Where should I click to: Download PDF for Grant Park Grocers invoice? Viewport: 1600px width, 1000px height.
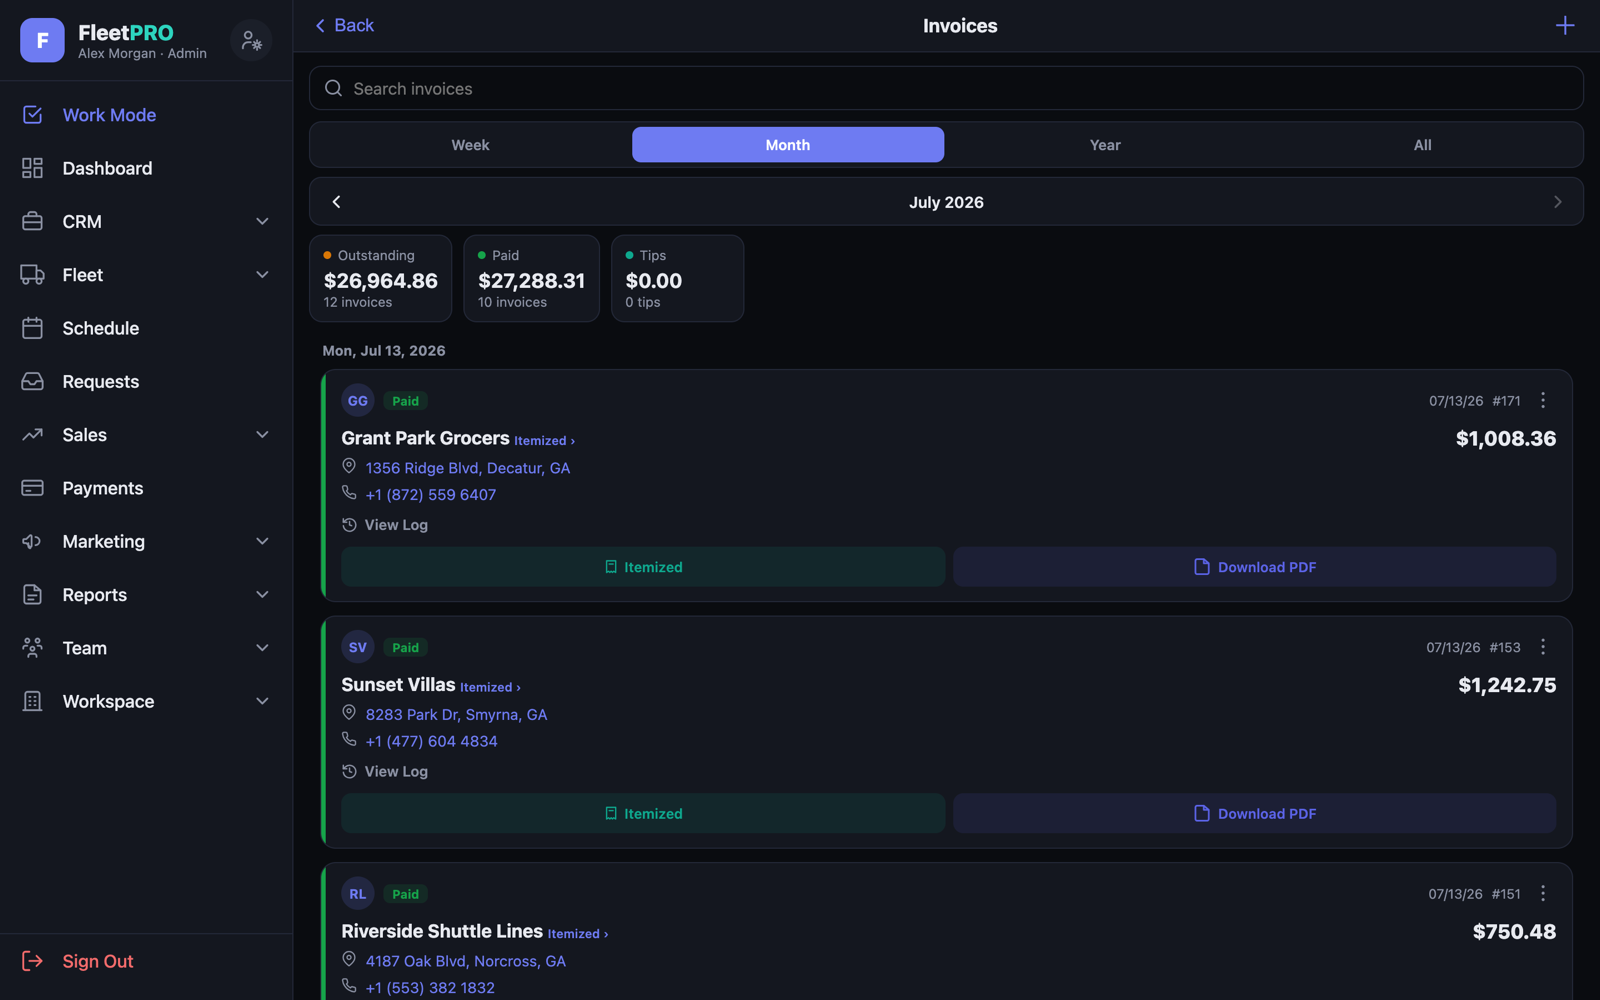point(1254,567)
